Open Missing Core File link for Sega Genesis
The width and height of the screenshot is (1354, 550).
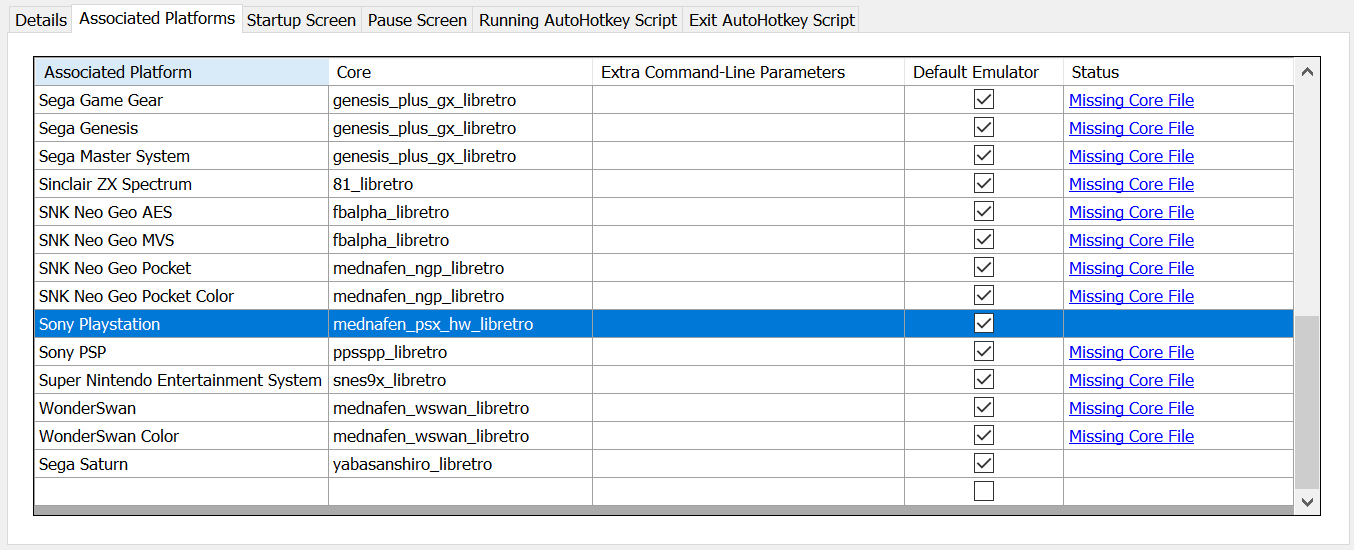pyautogui.click(x=1131, y=128)
